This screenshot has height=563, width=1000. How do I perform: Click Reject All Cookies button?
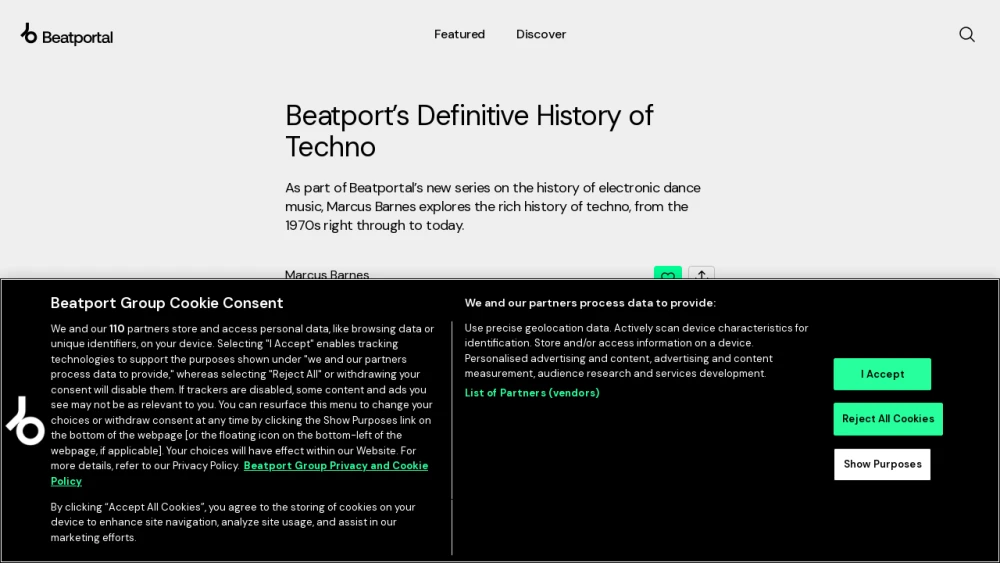click(x=888, y=419)
